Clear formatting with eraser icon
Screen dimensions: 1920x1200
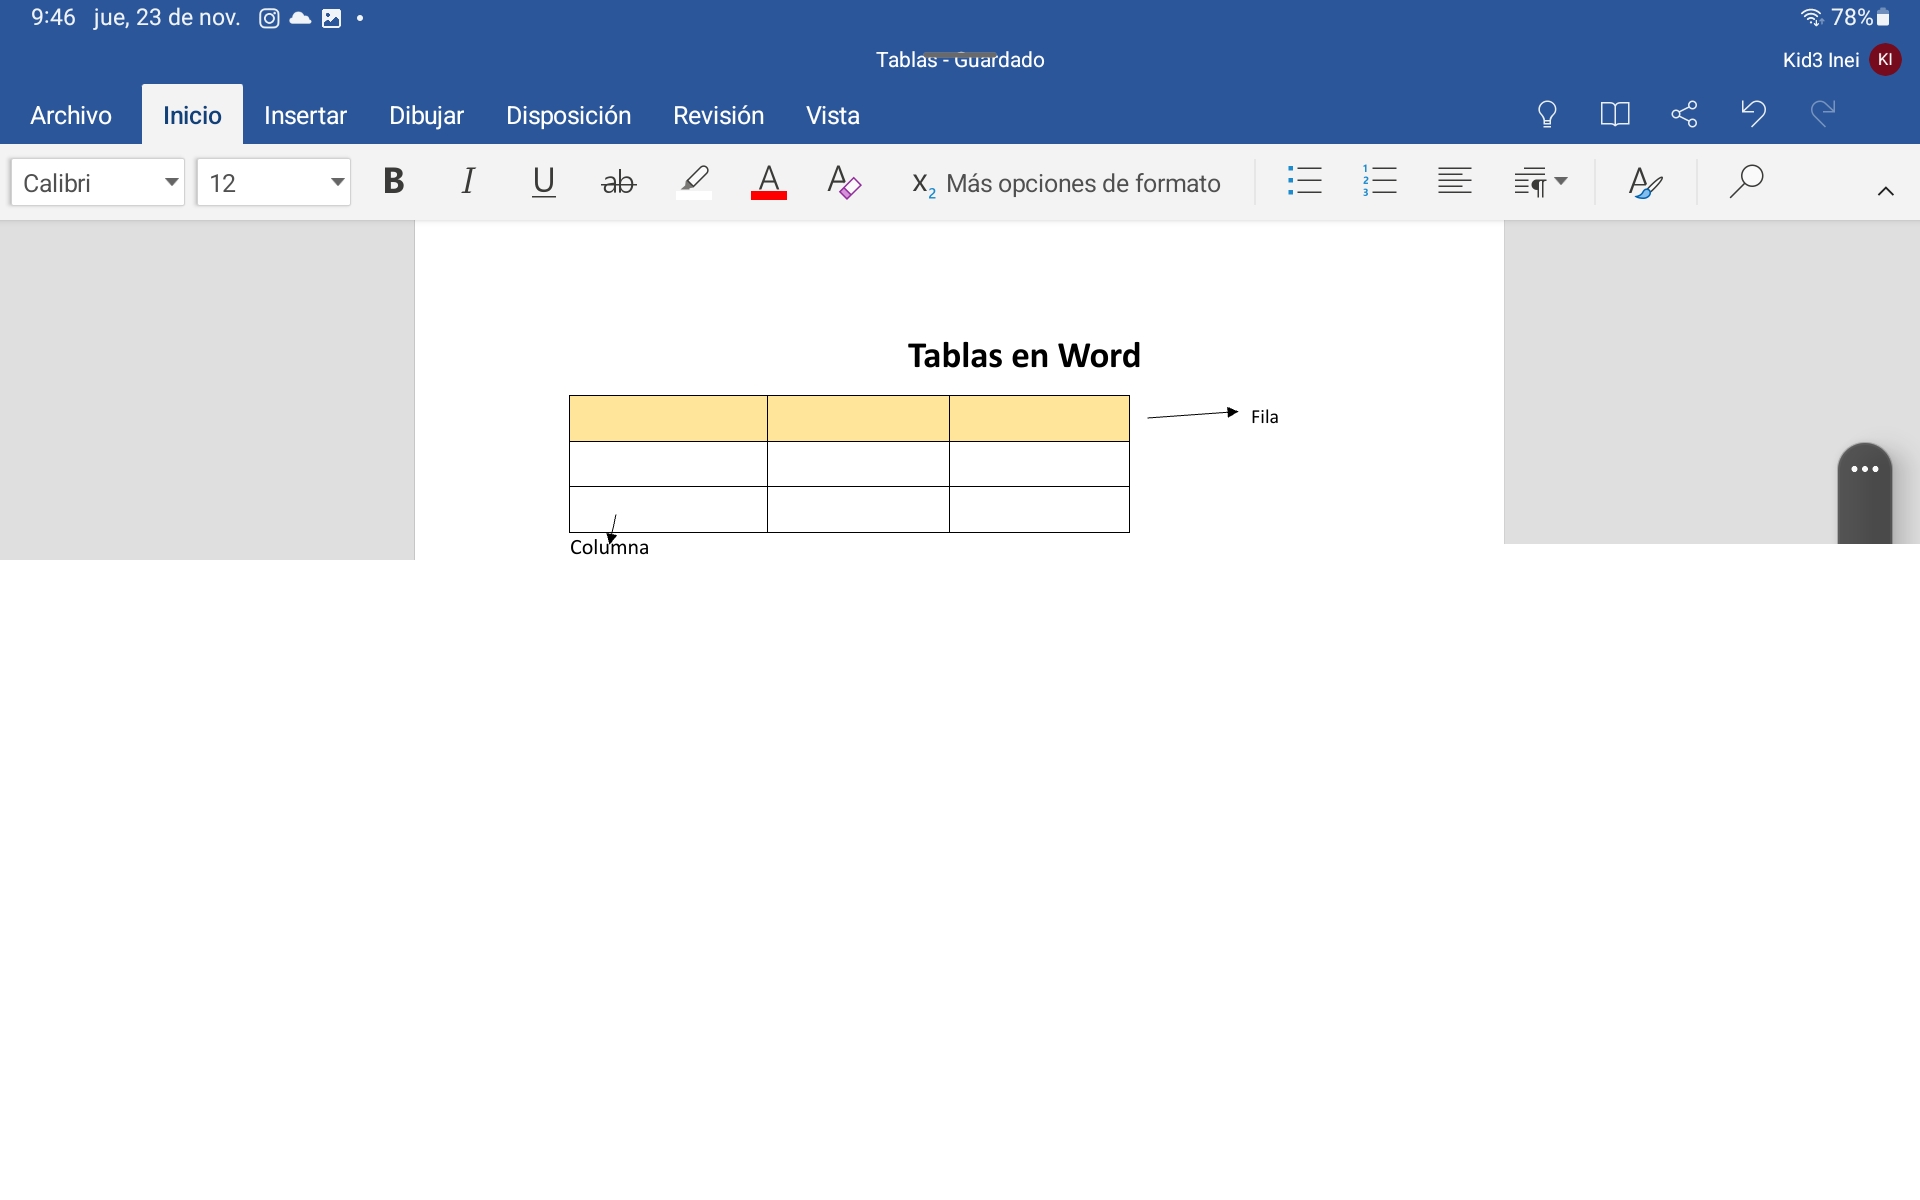pyautogui.click(x=844, y=182)
